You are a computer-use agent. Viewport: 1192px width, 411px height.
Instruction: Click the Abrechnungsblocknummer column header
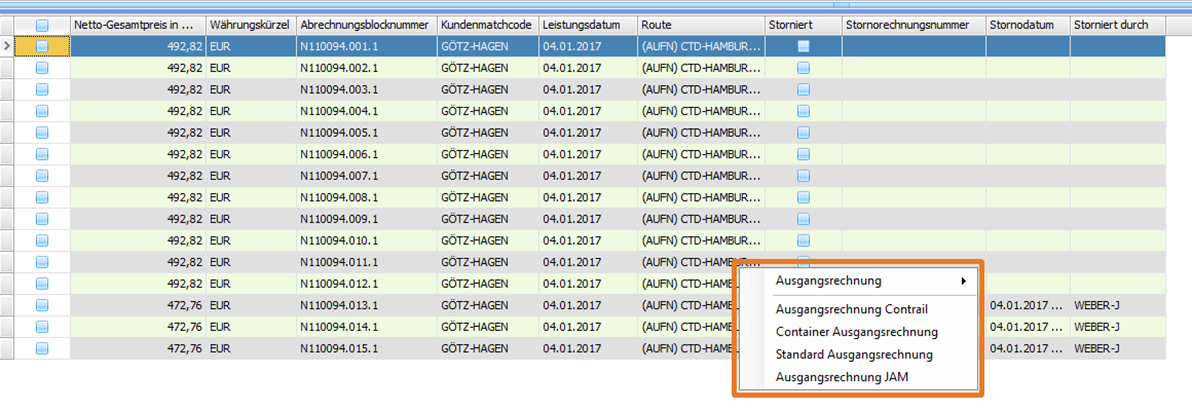(x=365, y=25)
